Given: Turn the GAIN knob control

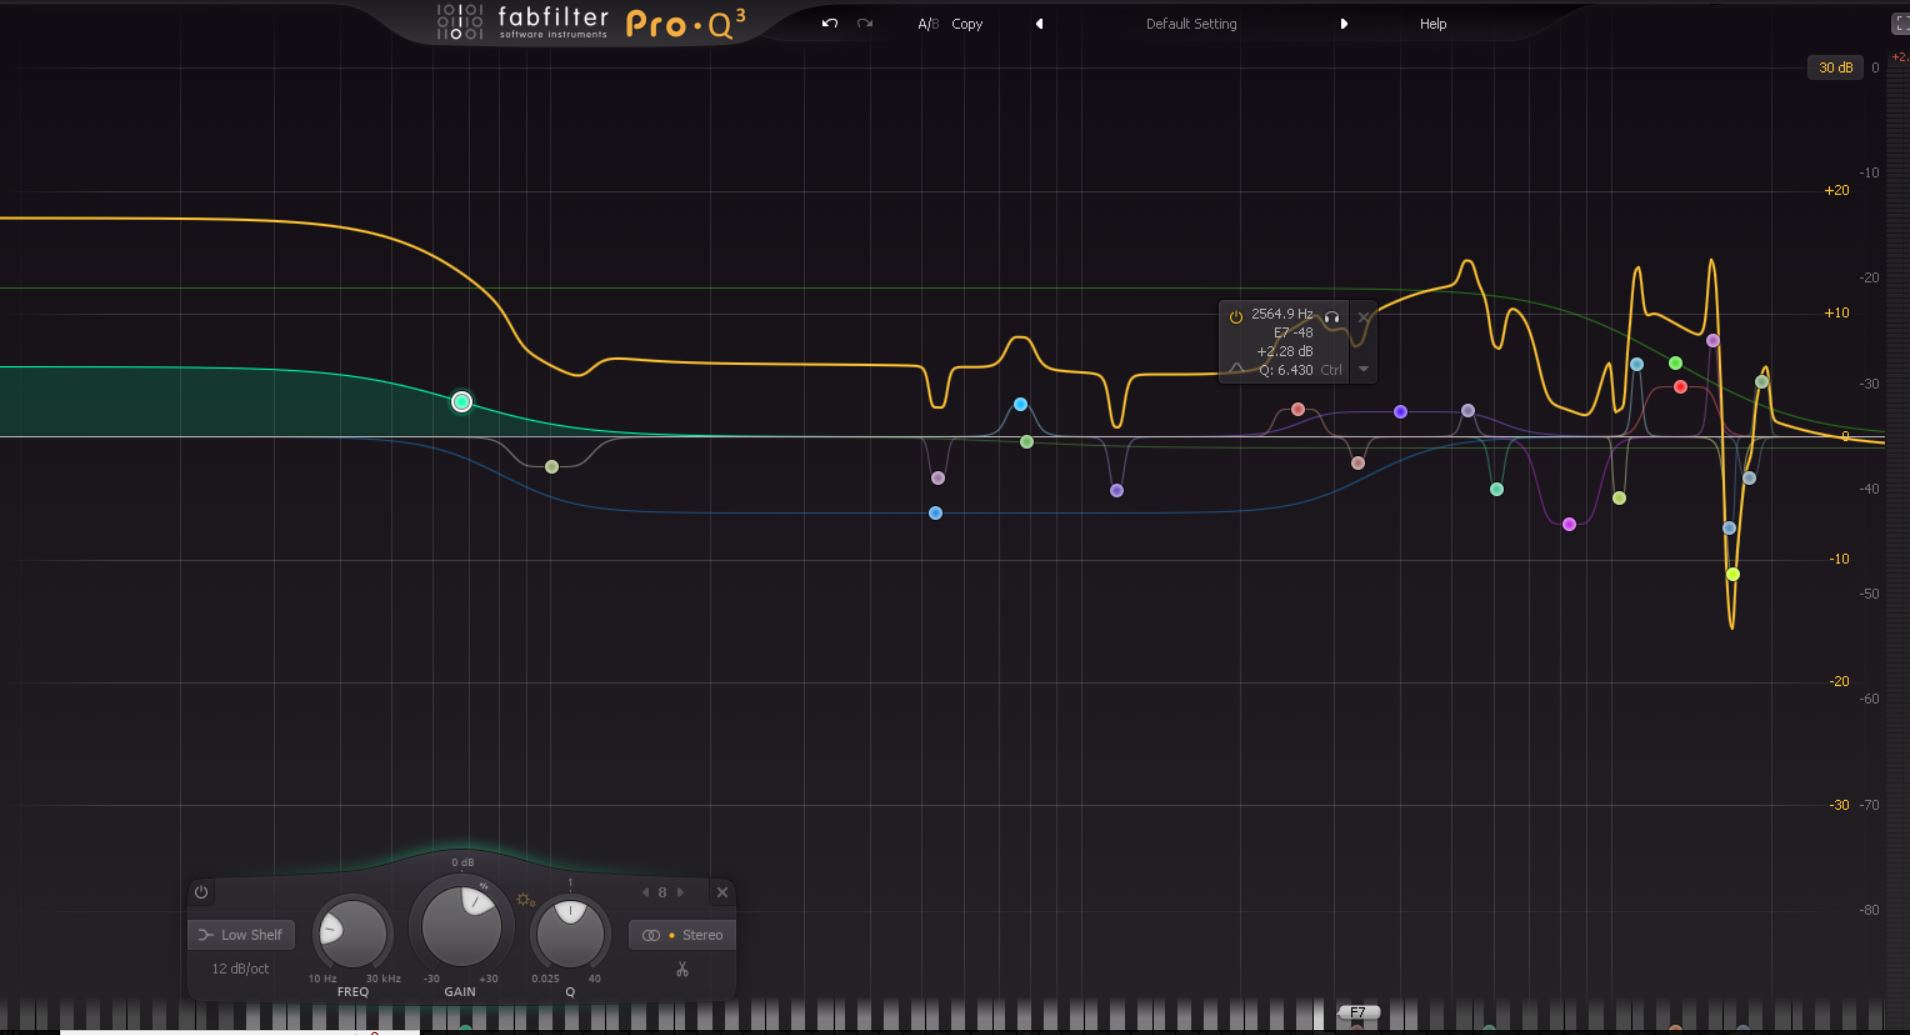Looking at the screenshot, I should pos(461,925).
